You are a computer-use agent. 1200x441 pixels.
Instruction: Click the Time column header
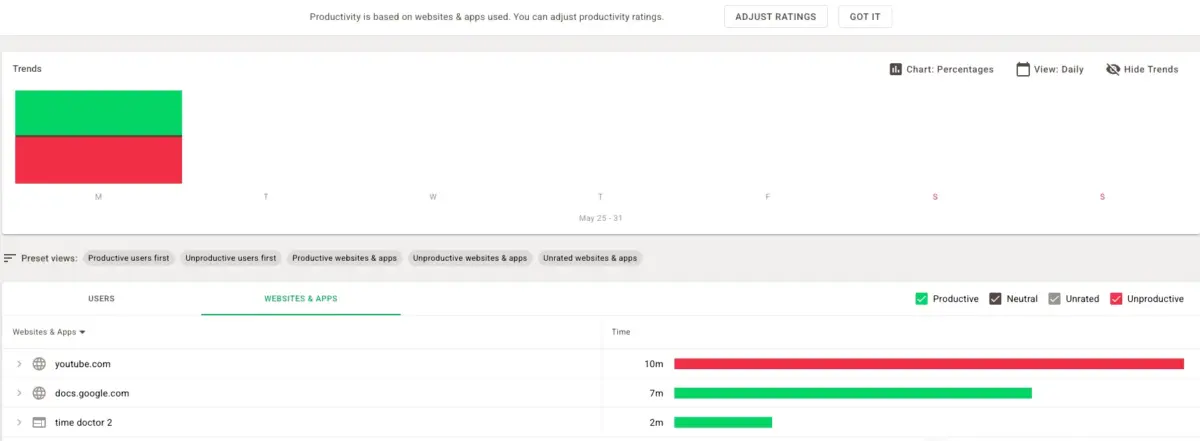pyautogui.click(x=621, y=332)
